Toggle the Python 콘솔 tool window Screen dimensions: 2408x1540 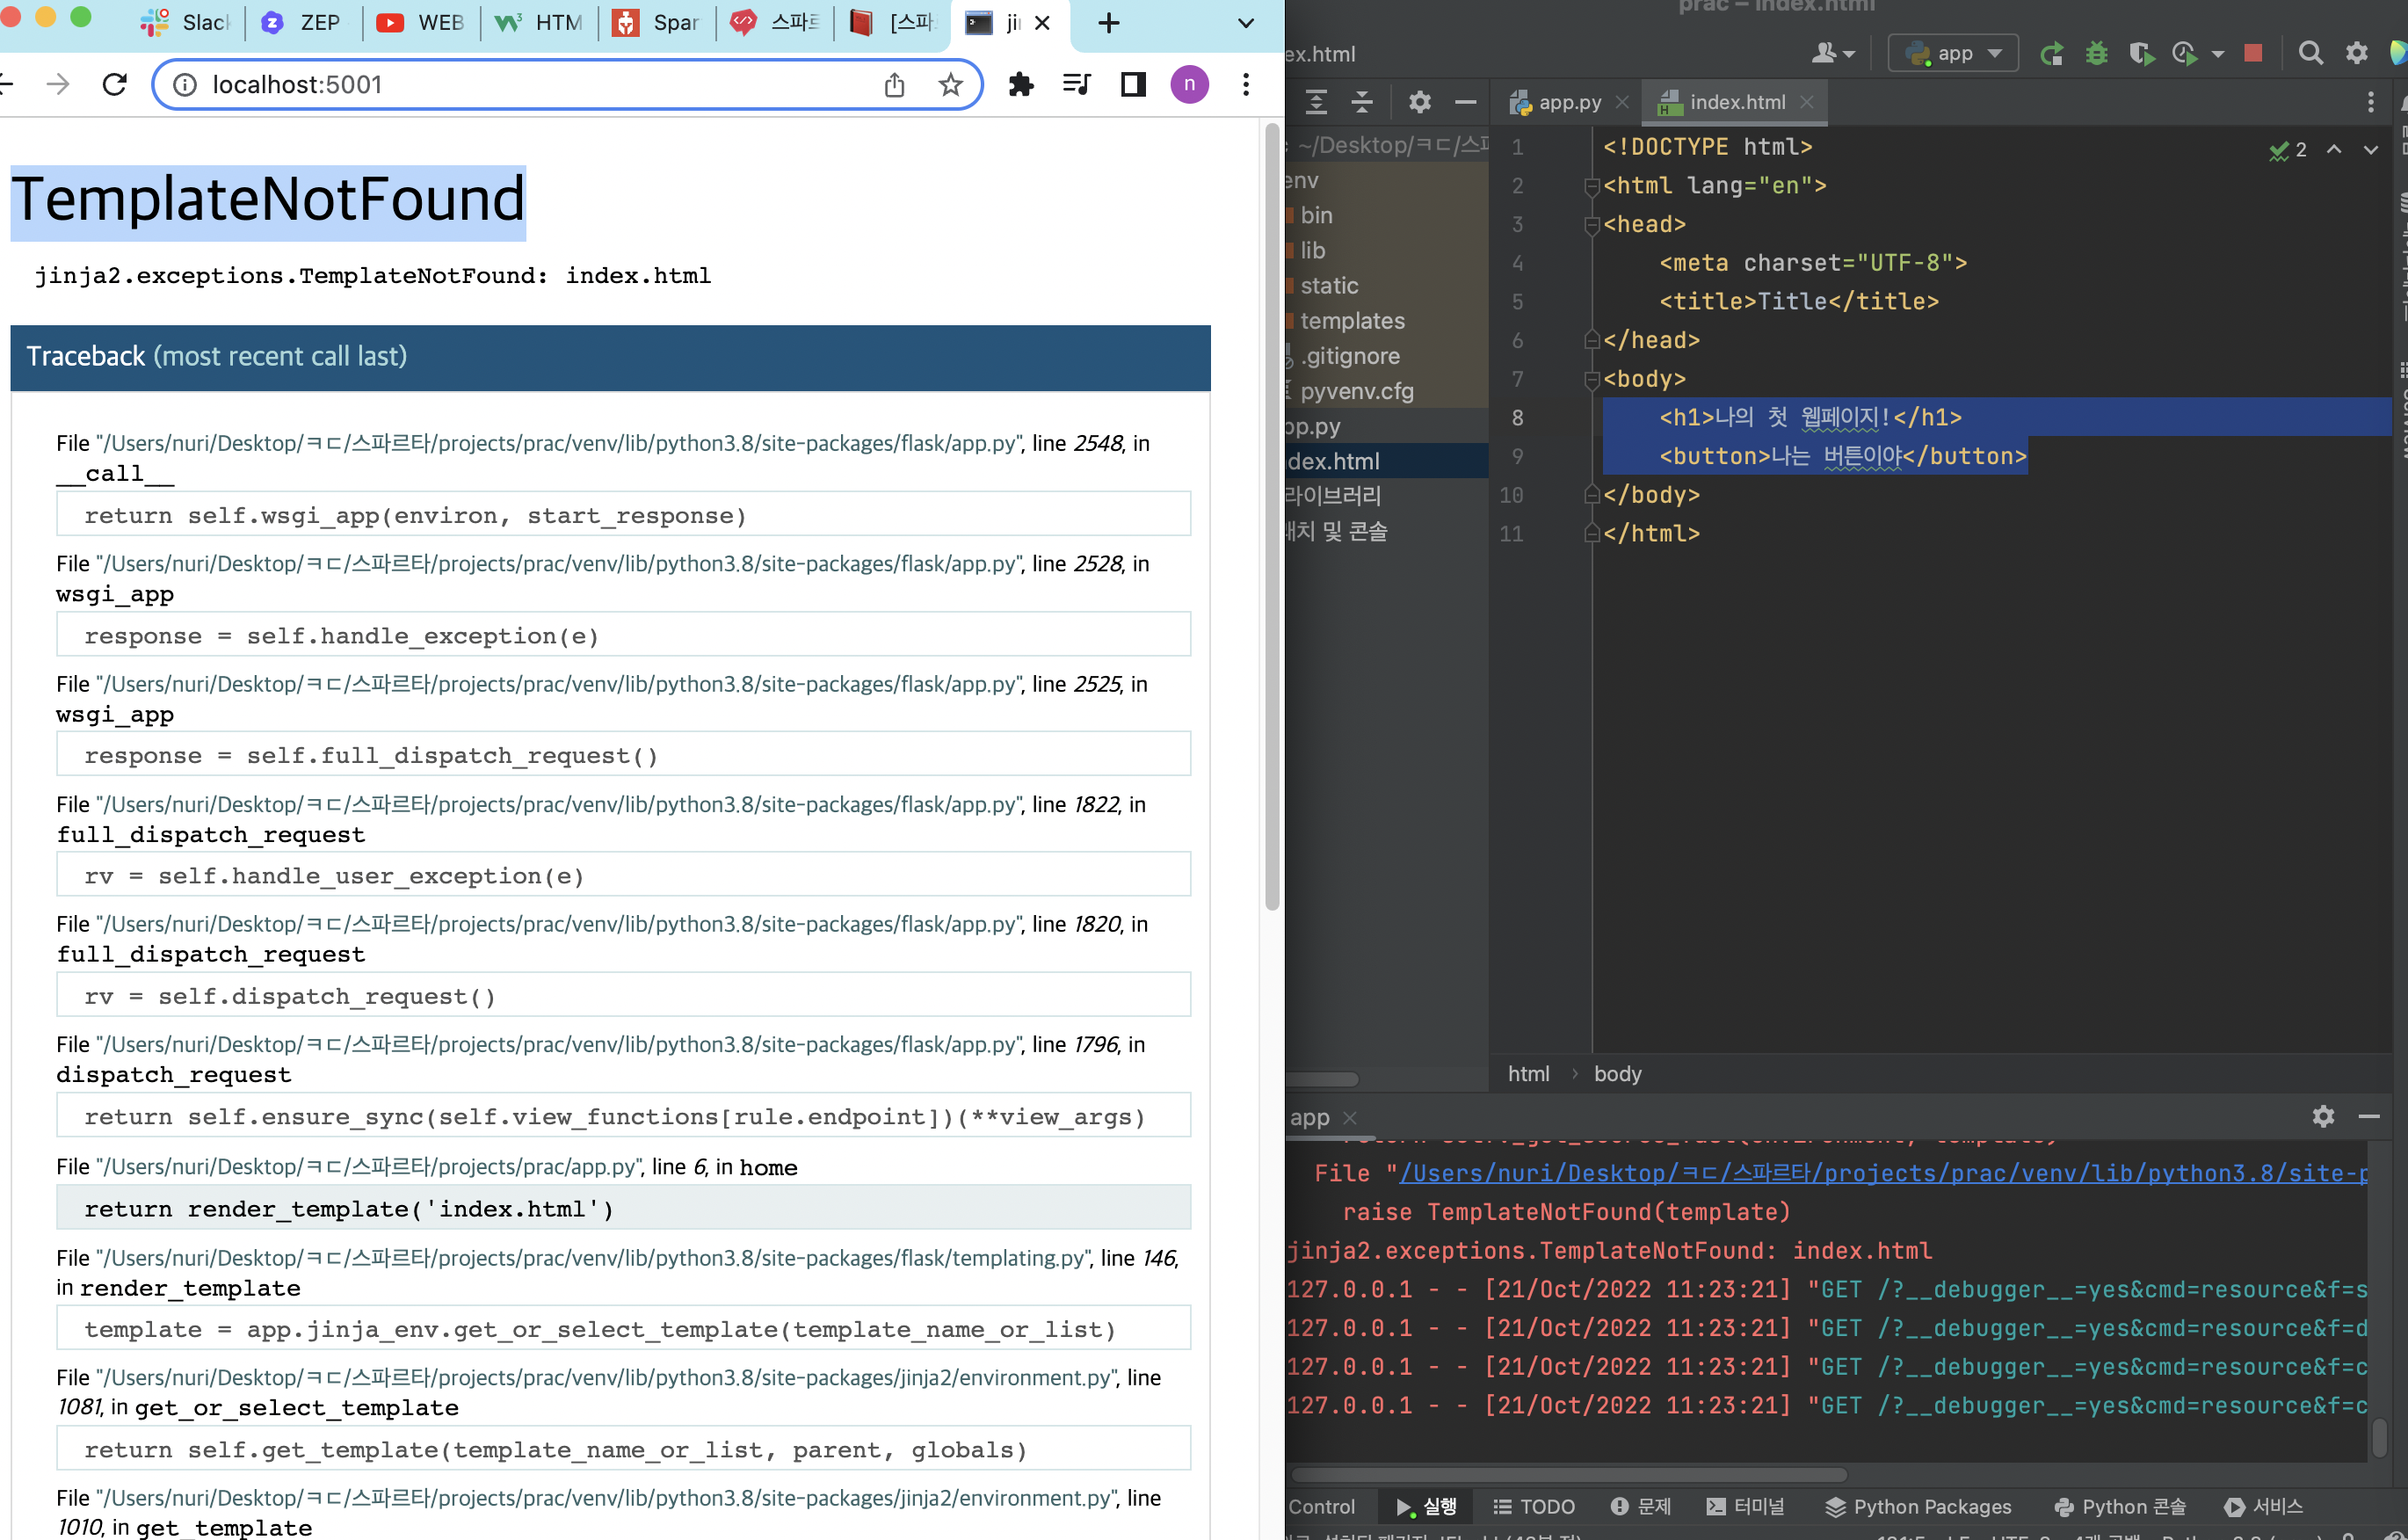(2120, 1506)
